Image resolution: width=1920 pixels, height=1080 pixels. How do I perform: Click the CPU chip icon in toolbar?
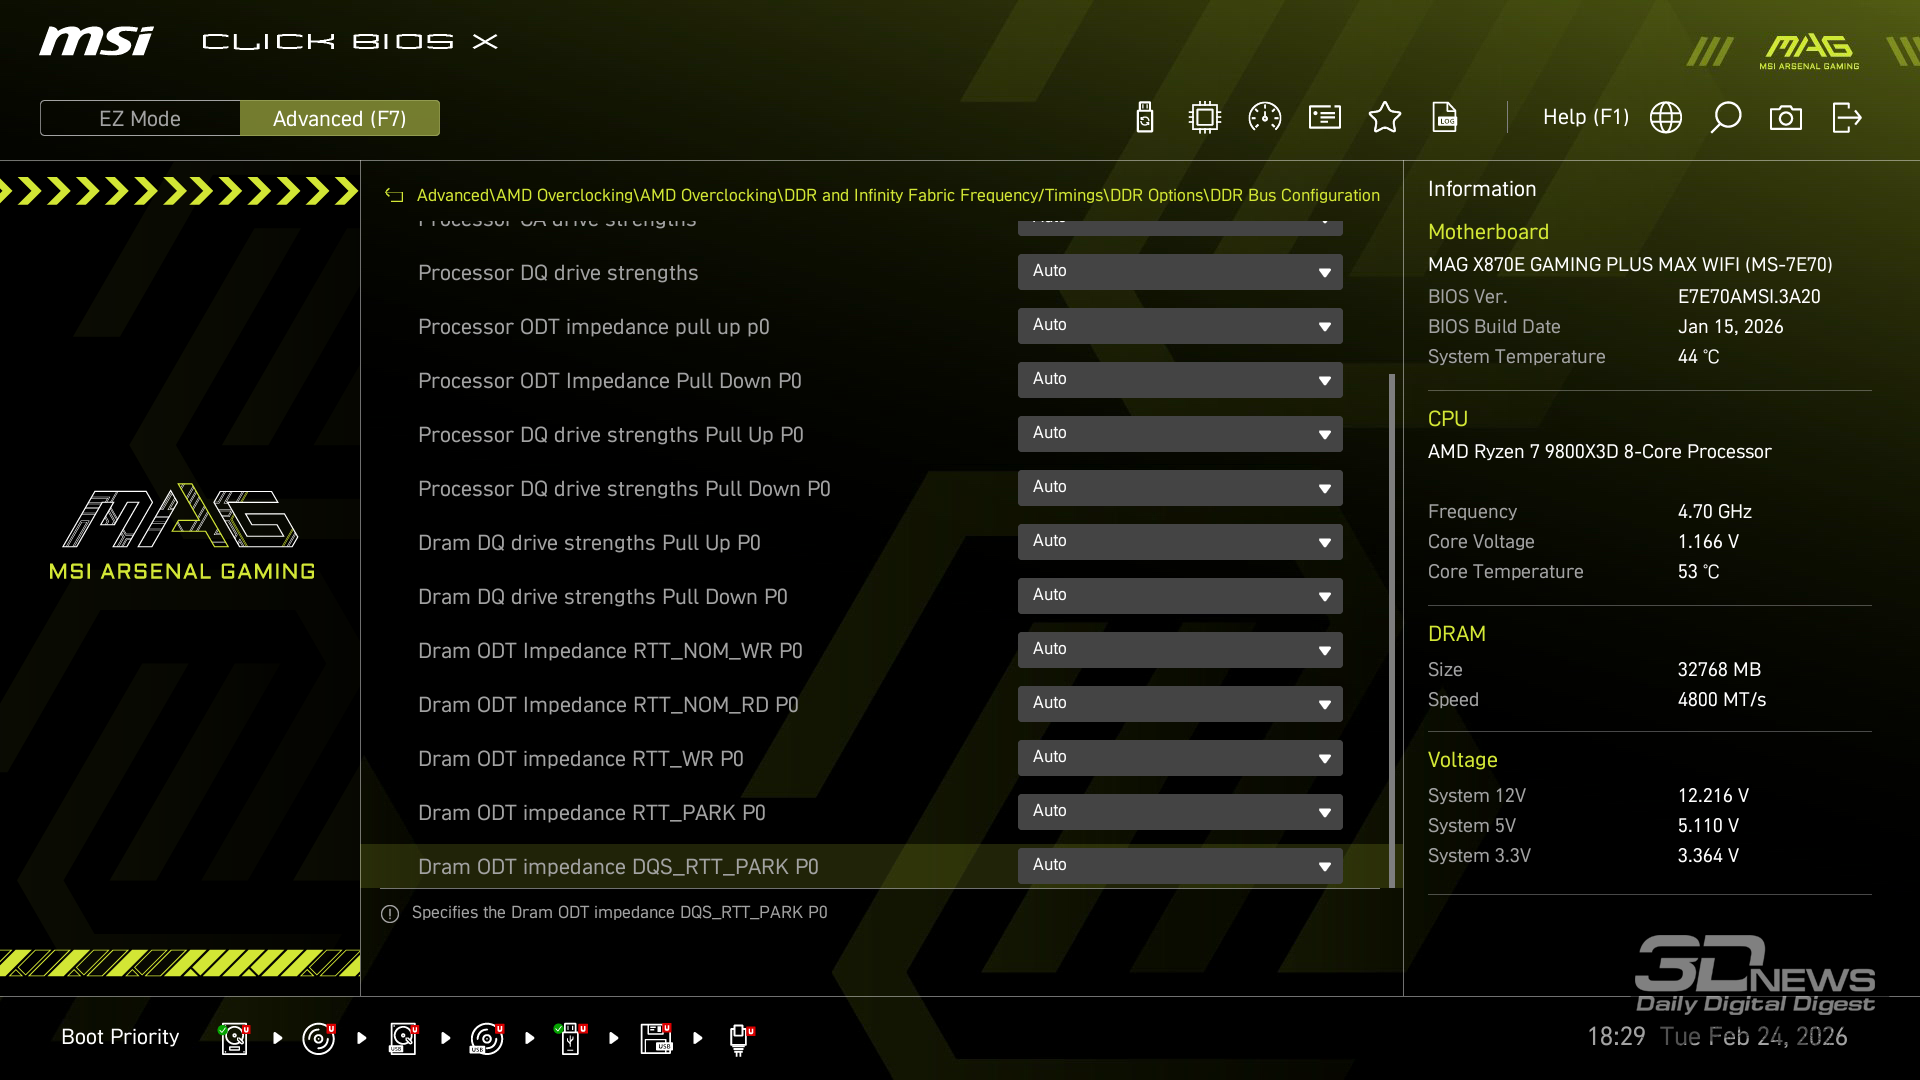click(1205, 118)
